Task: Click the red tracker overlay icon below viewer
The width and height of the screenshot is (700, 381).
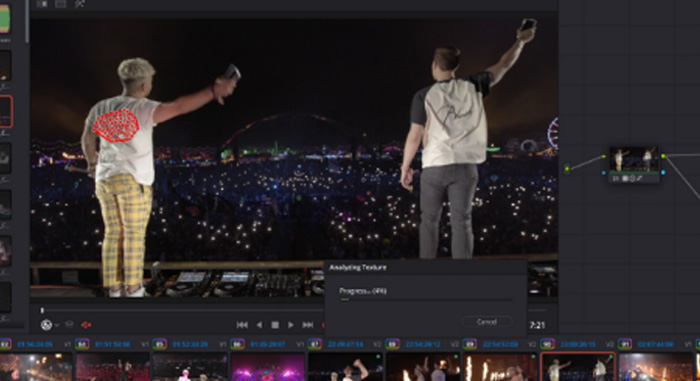Action: point(86,325)
